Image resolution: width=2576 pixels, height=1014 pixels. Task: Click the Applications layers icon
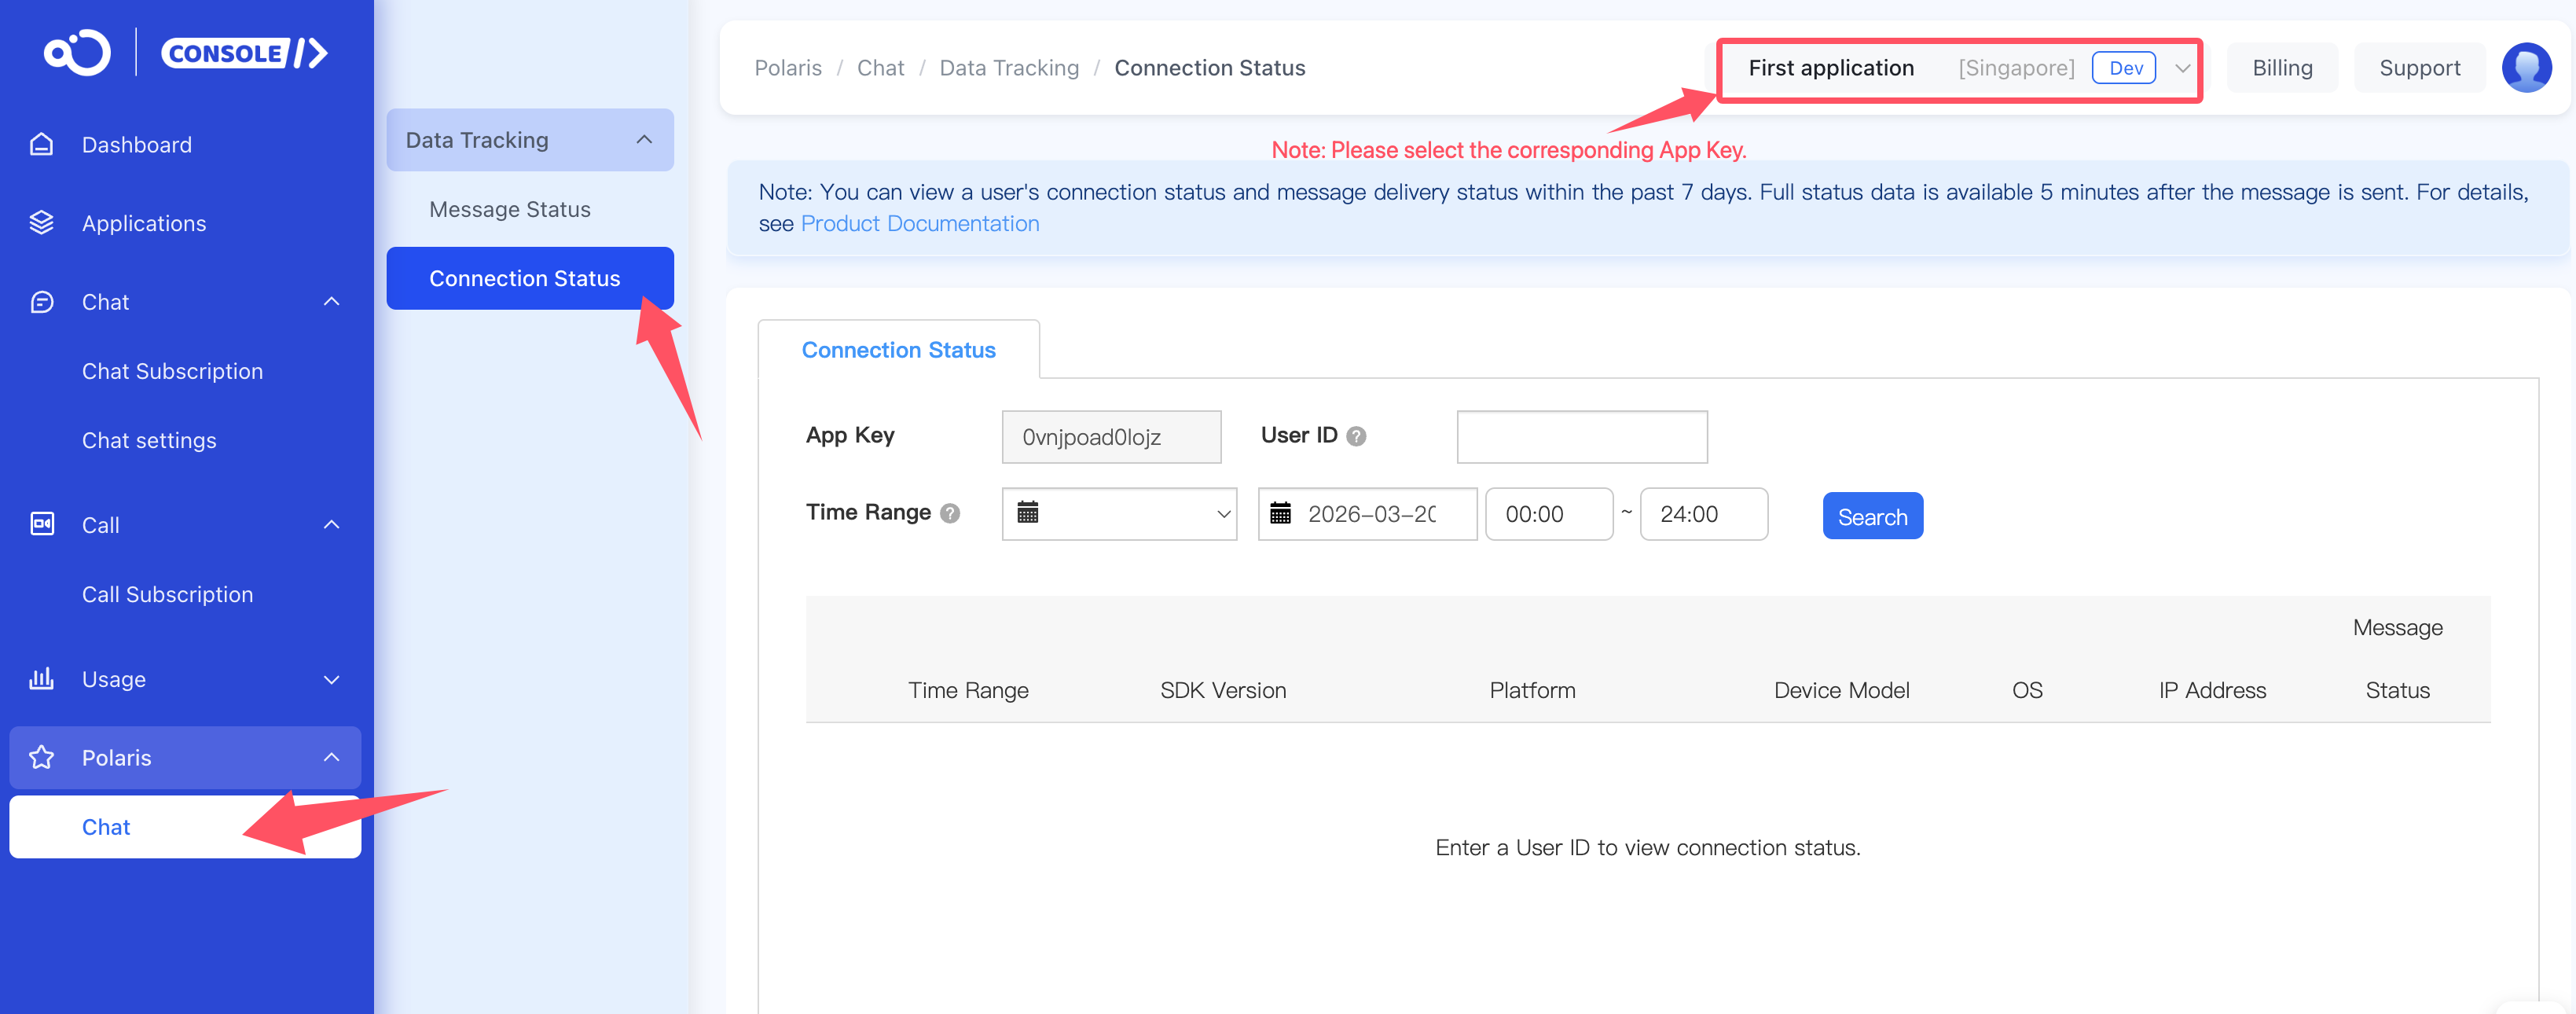tap(41, 223)
